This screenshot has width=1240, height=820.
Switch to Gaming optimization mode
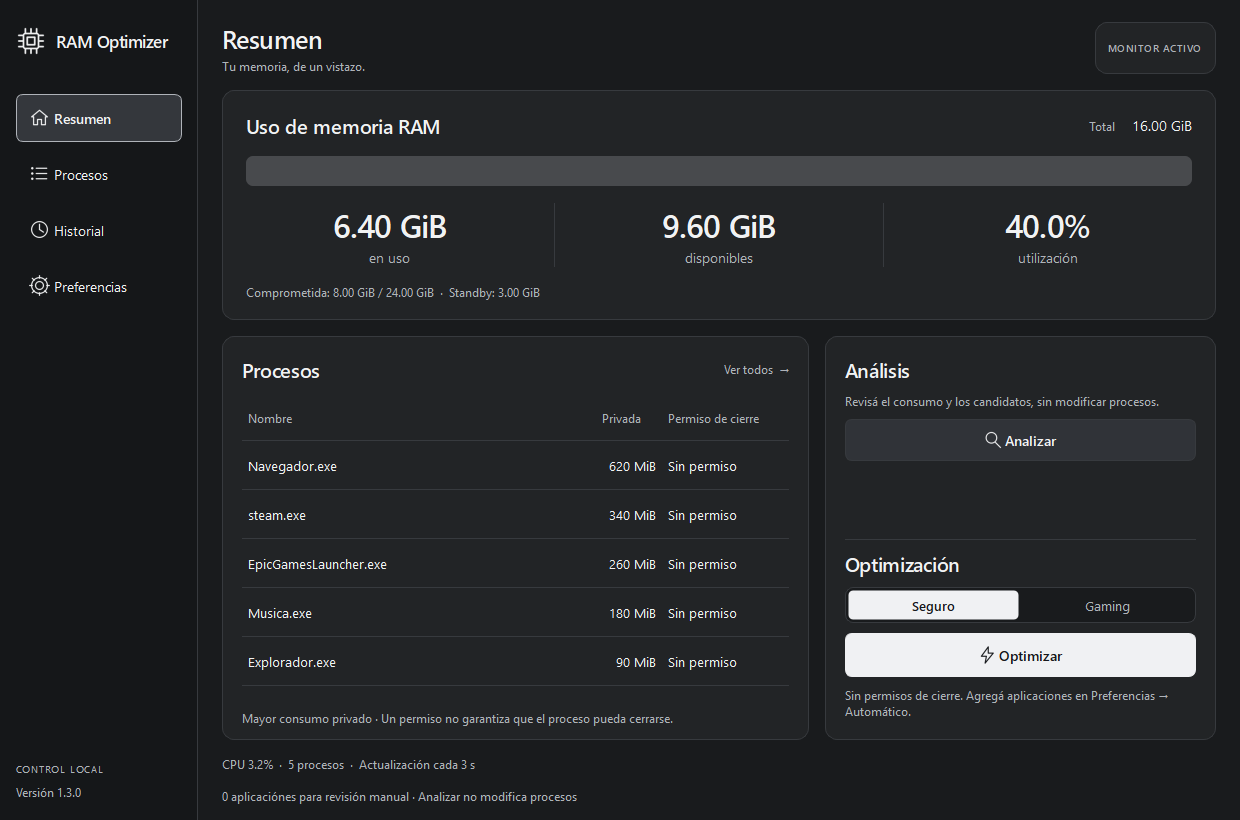(1107, 606)
